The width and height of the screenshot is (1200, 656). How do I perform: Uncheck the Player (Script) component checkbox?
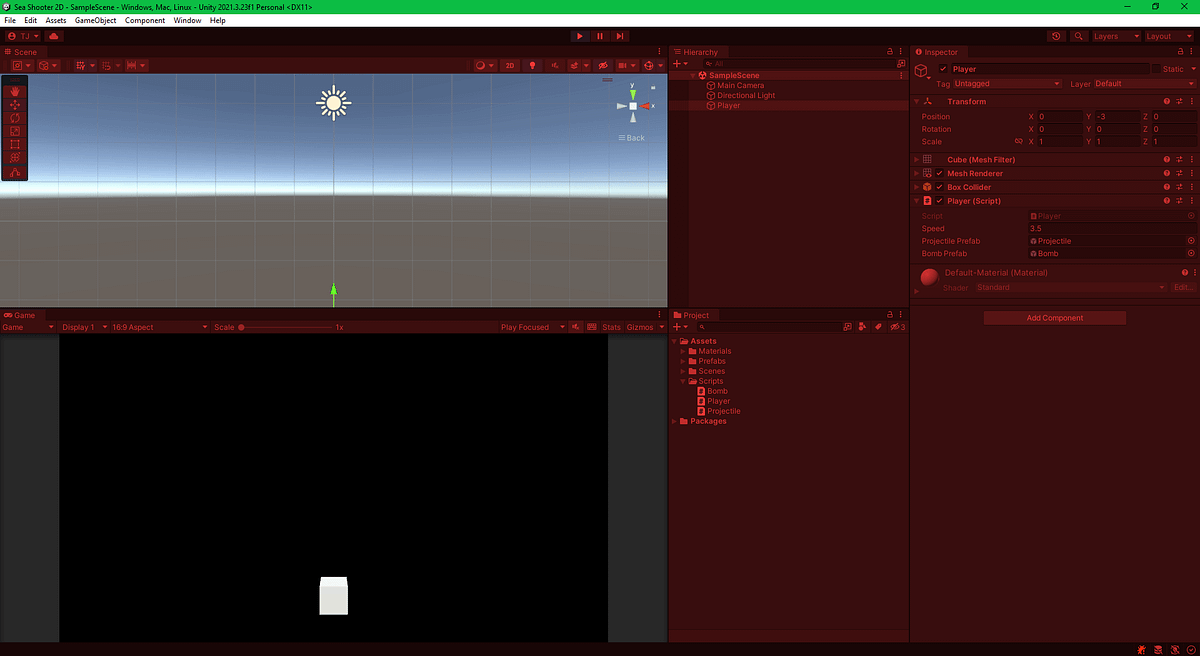pyautogui.click(x=939, y=201)
